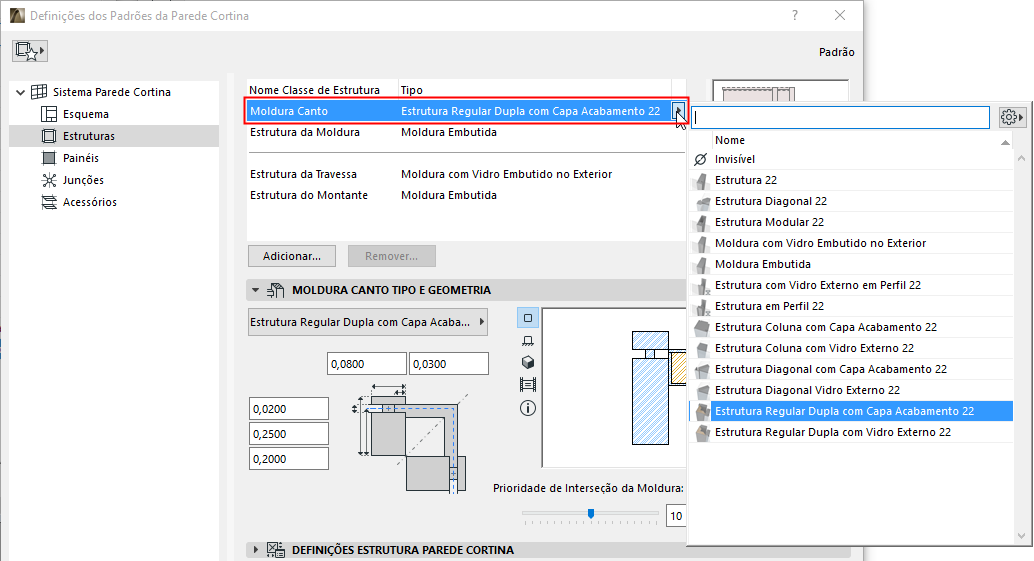Click the 0,2500 dimension field

[x=289, y=434]
